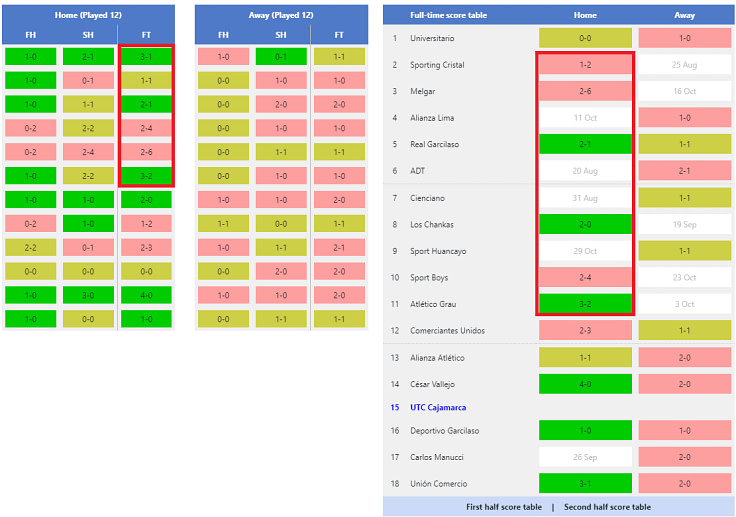This screenshot has height=517, width=736.
Task: Click Comerciantes Unidos home score 2-3
Action: click(585, 331)
